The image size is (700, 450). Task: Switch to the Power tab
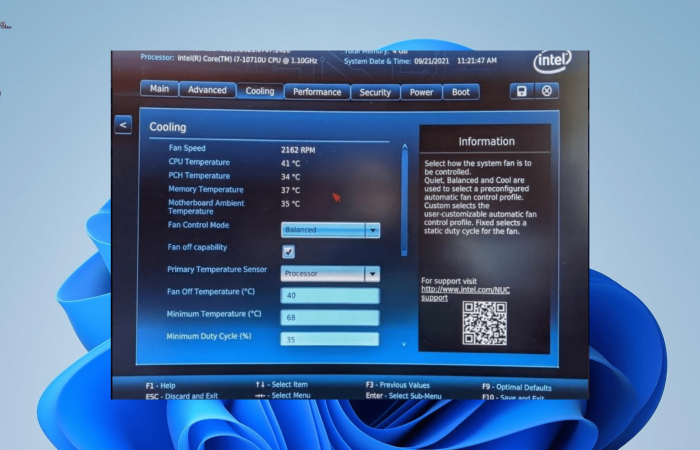click(421, 92)
